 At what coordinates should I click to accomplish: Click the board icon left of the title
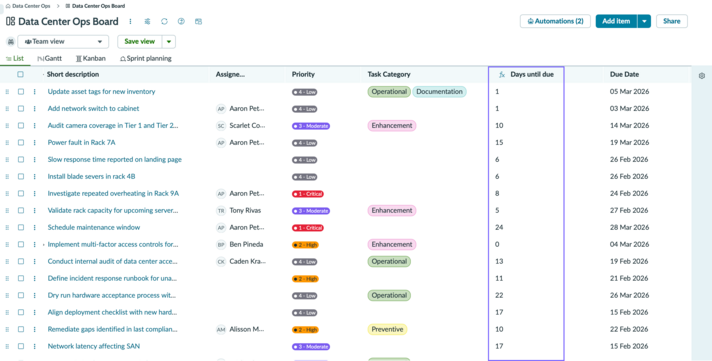[10, 21]
